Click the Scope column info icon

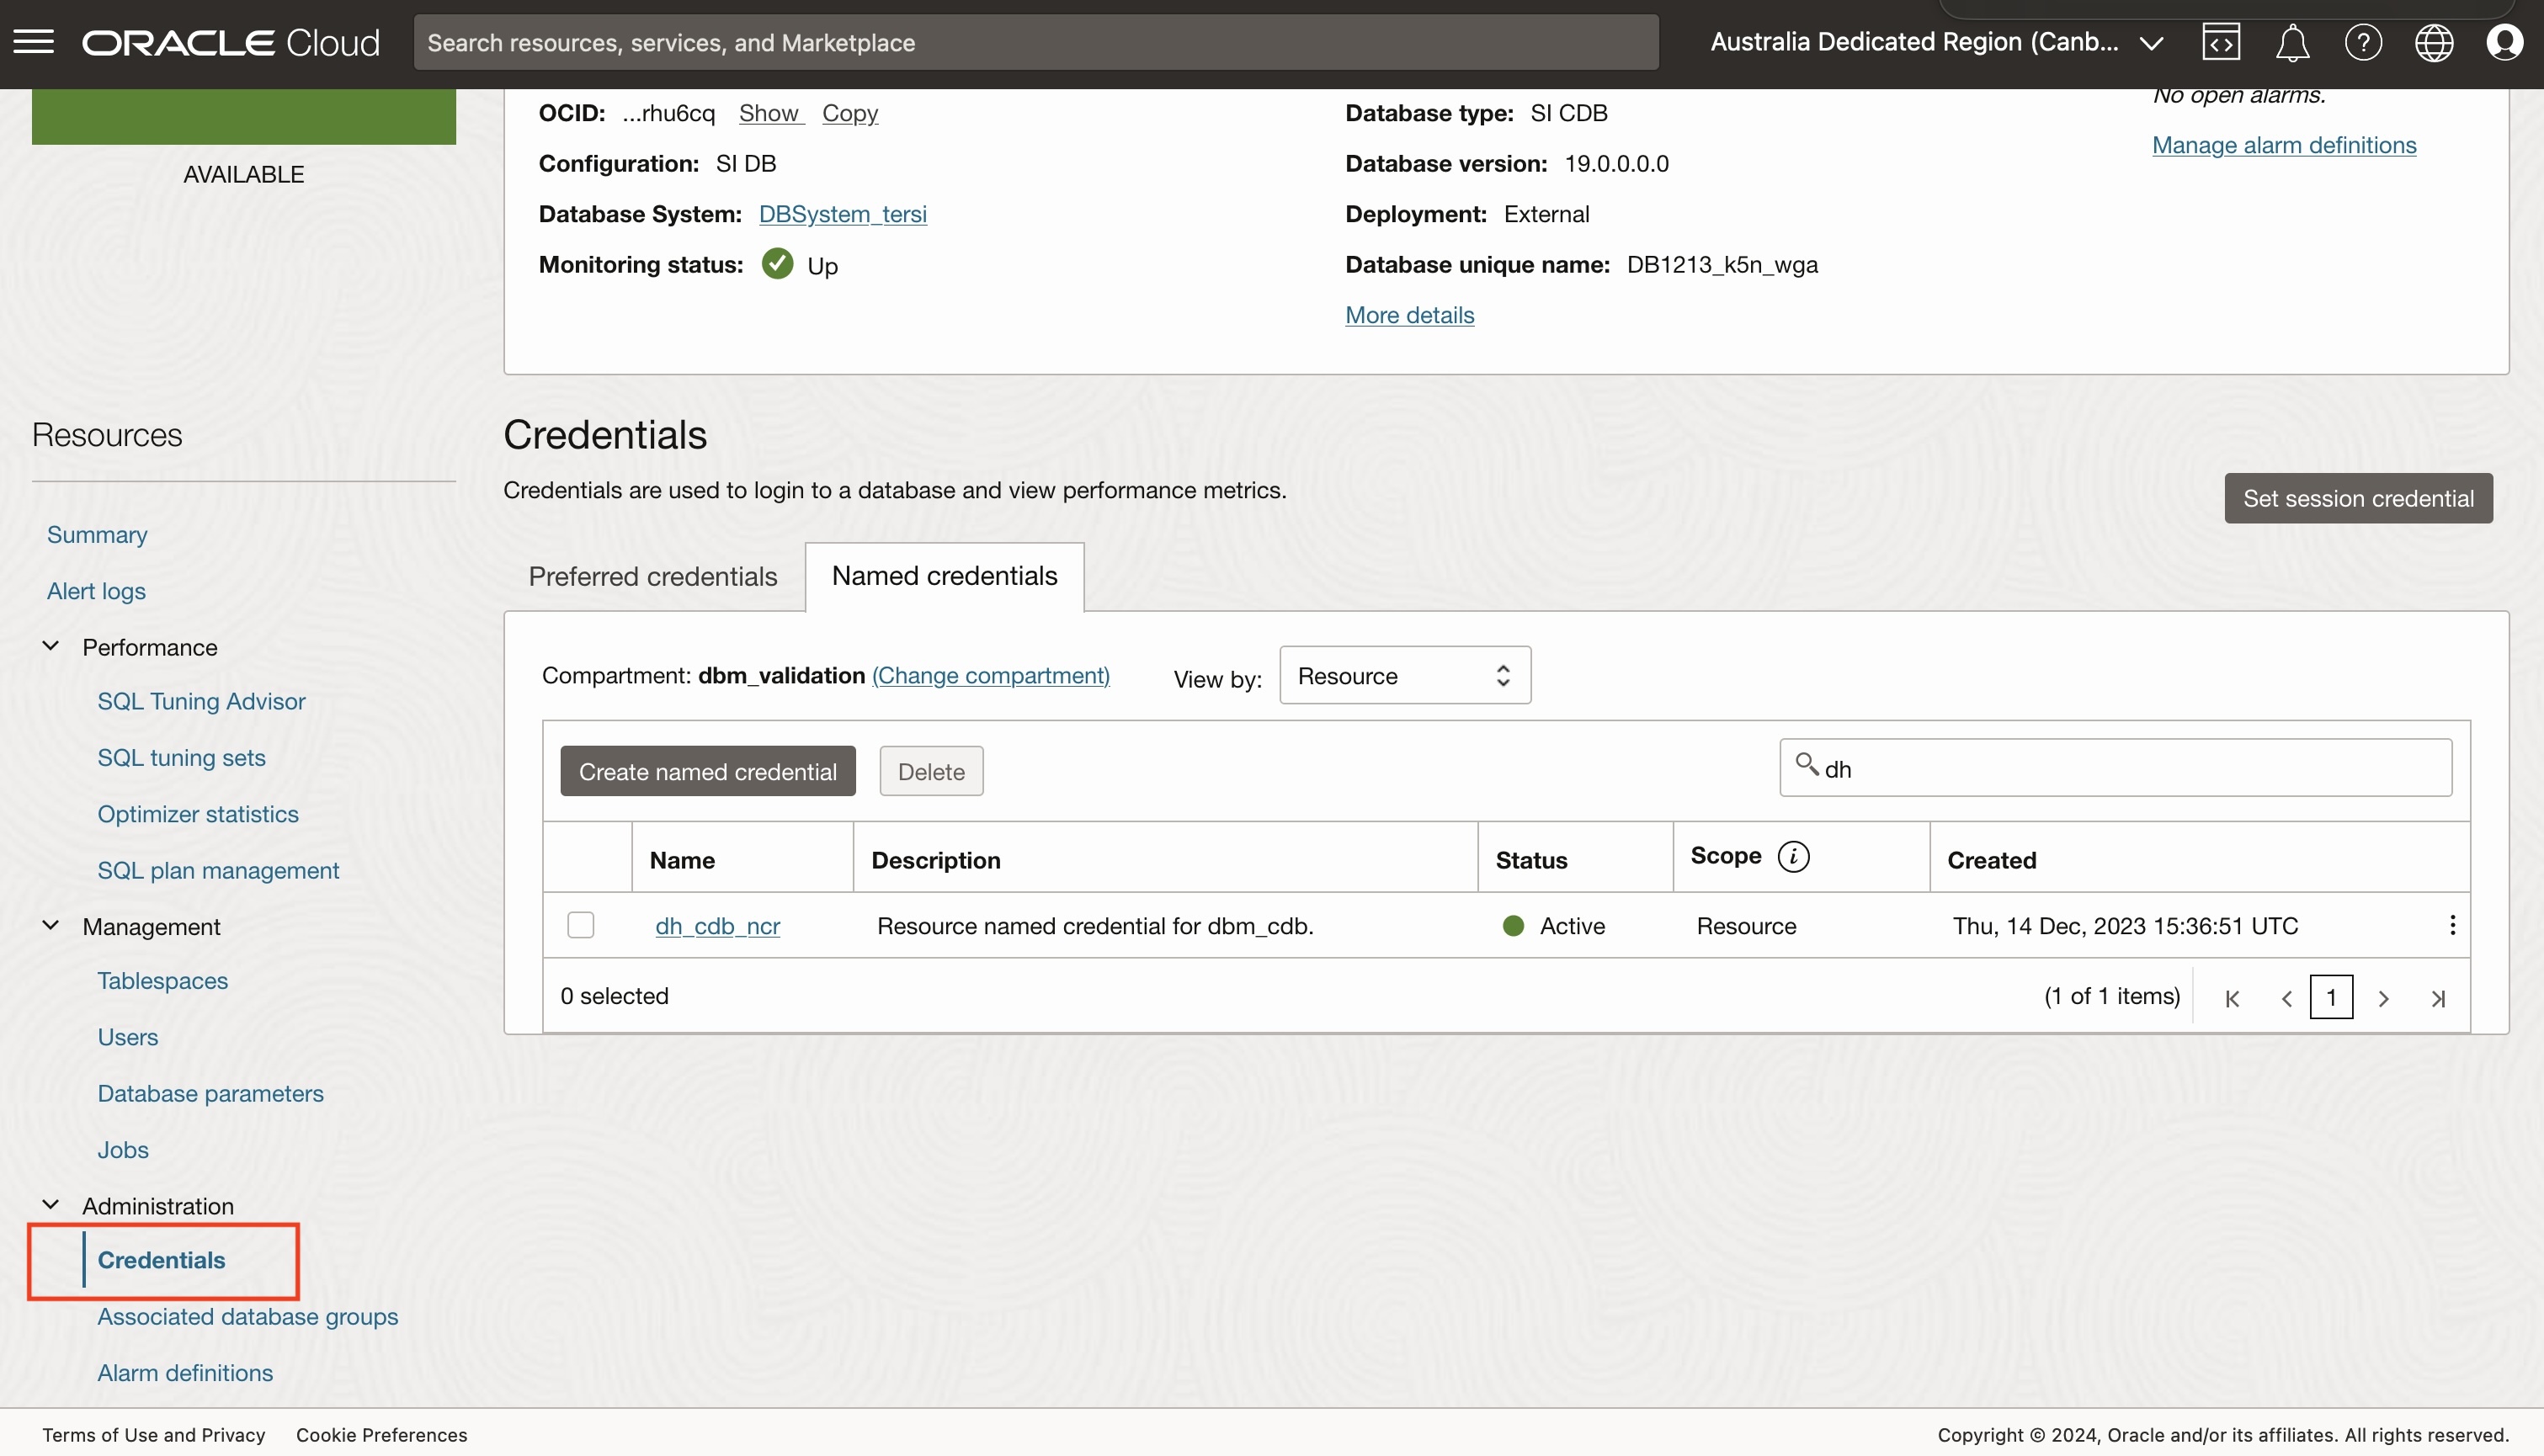pyautogui.click(x=1793, y=857)
